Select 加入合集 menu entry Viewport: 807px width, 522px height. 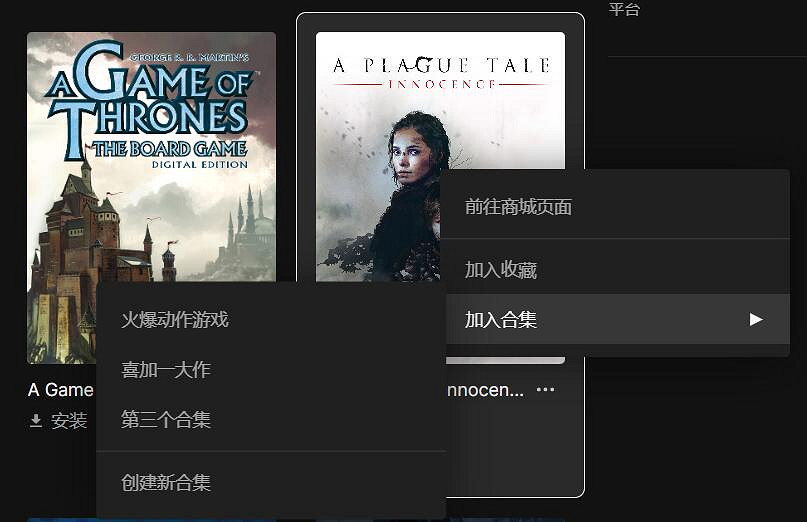(x=615, y=320)
